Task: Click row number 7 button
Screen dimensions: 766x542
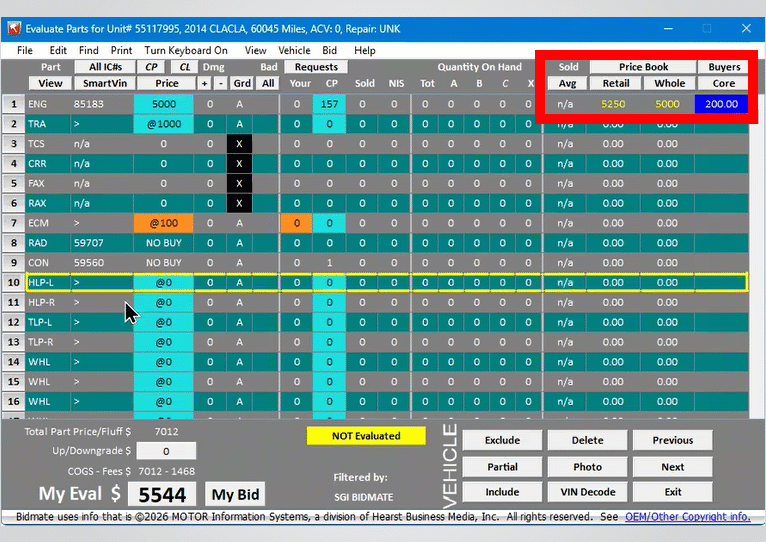Action: [14, 223]
